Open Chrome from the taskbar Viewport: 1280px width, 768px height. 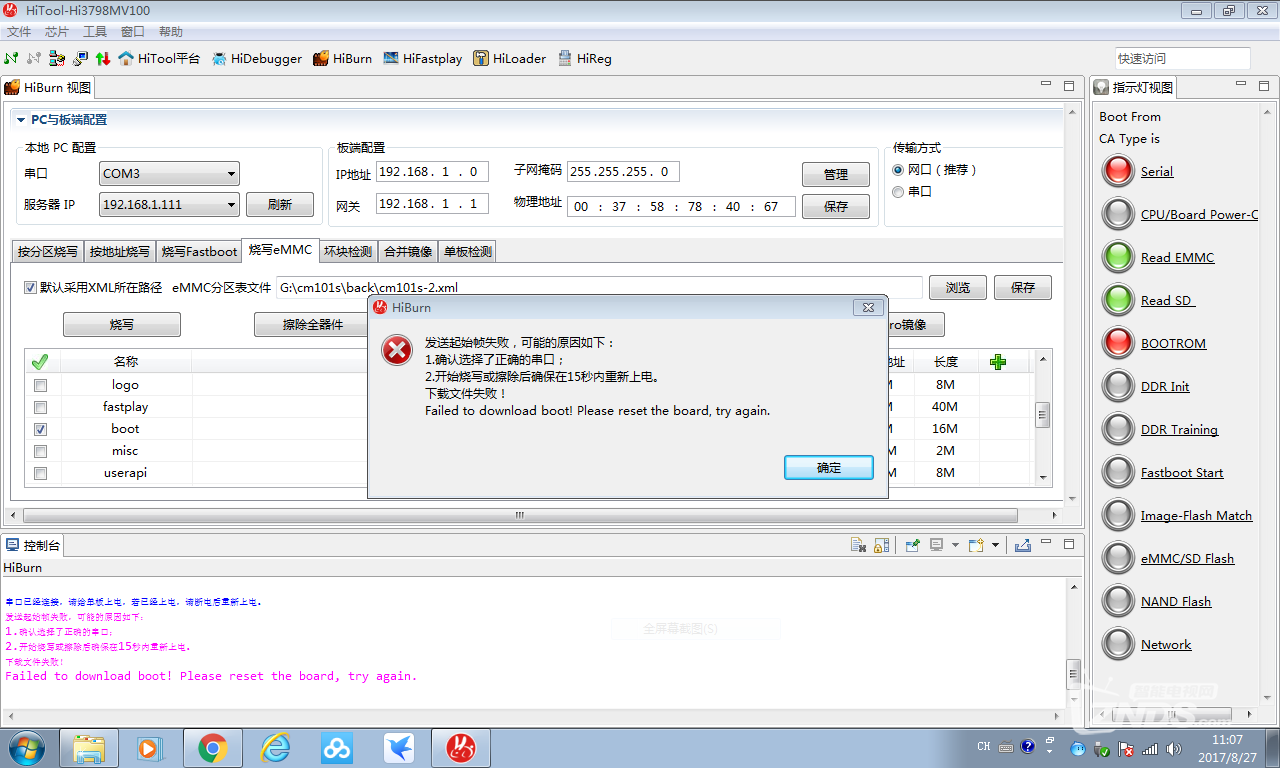[x=212, y=747]
